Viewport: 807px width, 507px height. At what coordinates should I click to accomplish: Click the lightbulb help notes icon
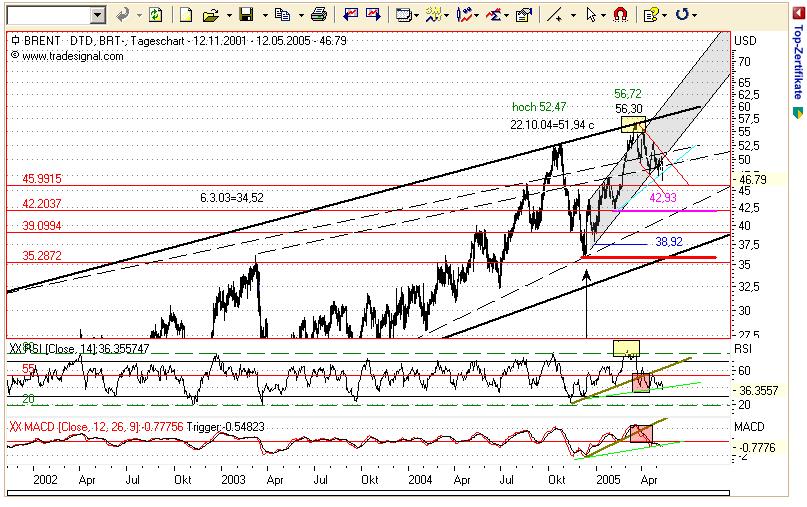(651, 15)
